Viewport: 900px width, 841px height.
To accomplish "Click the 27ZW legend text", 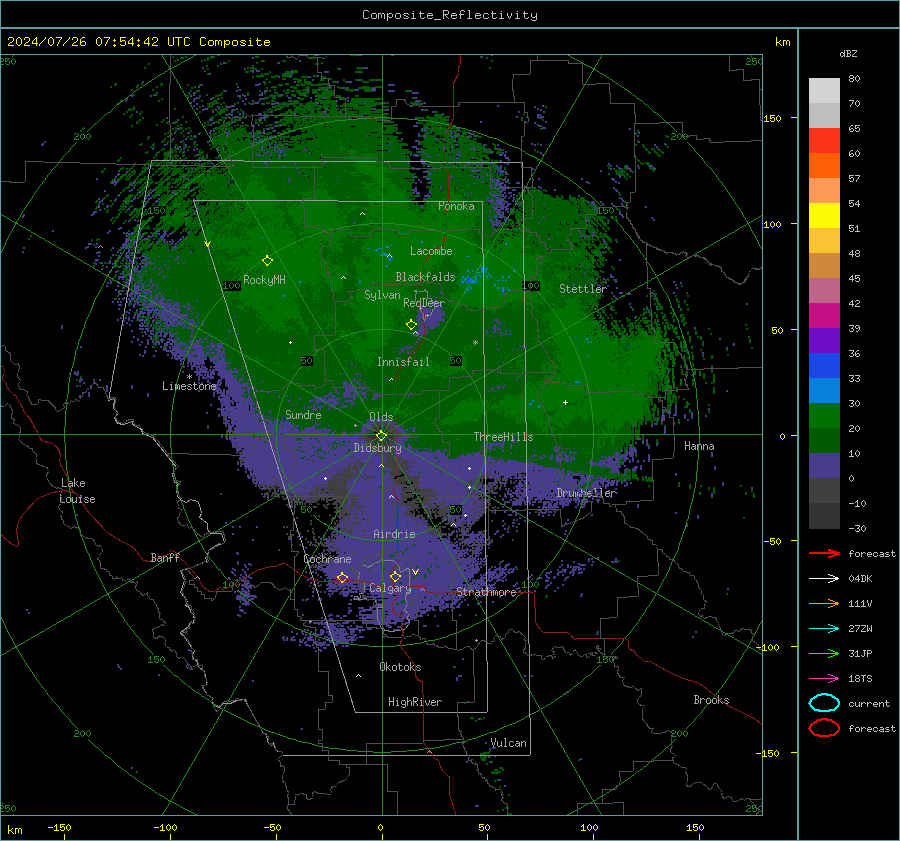I will pyautogui.click(x=860, y=629).
